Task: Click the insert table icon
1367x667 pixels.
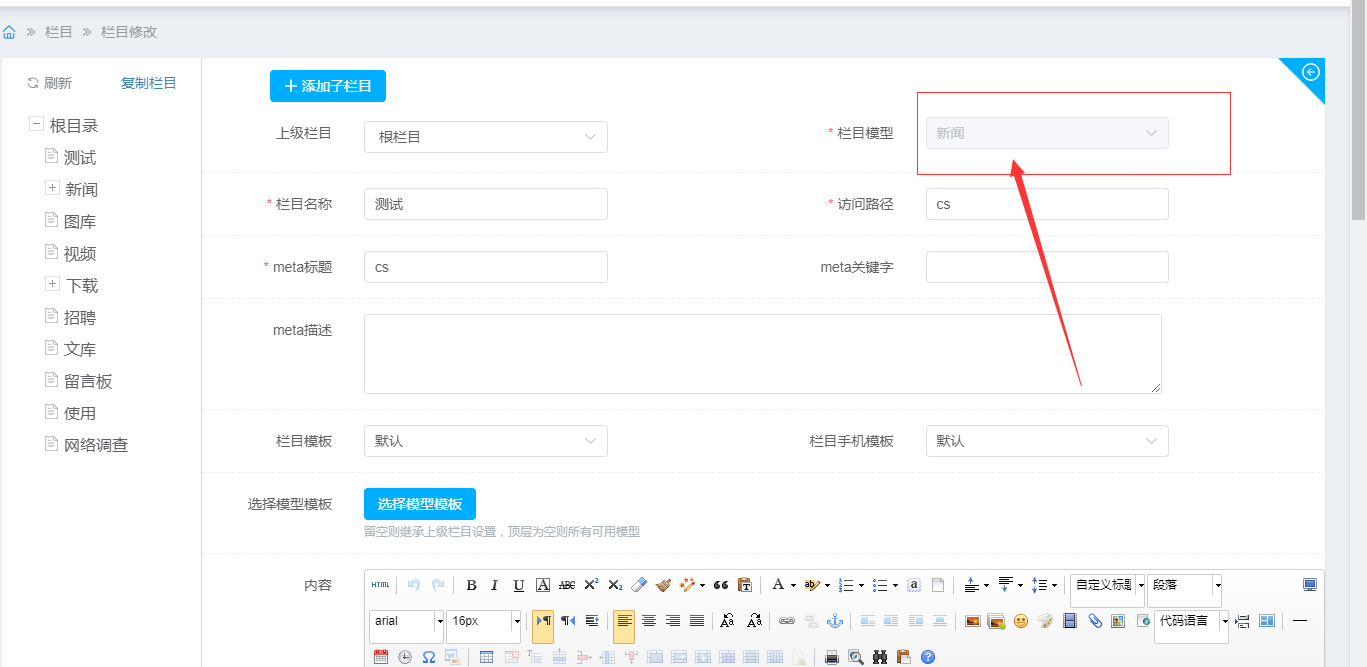Action: (486, 657)
